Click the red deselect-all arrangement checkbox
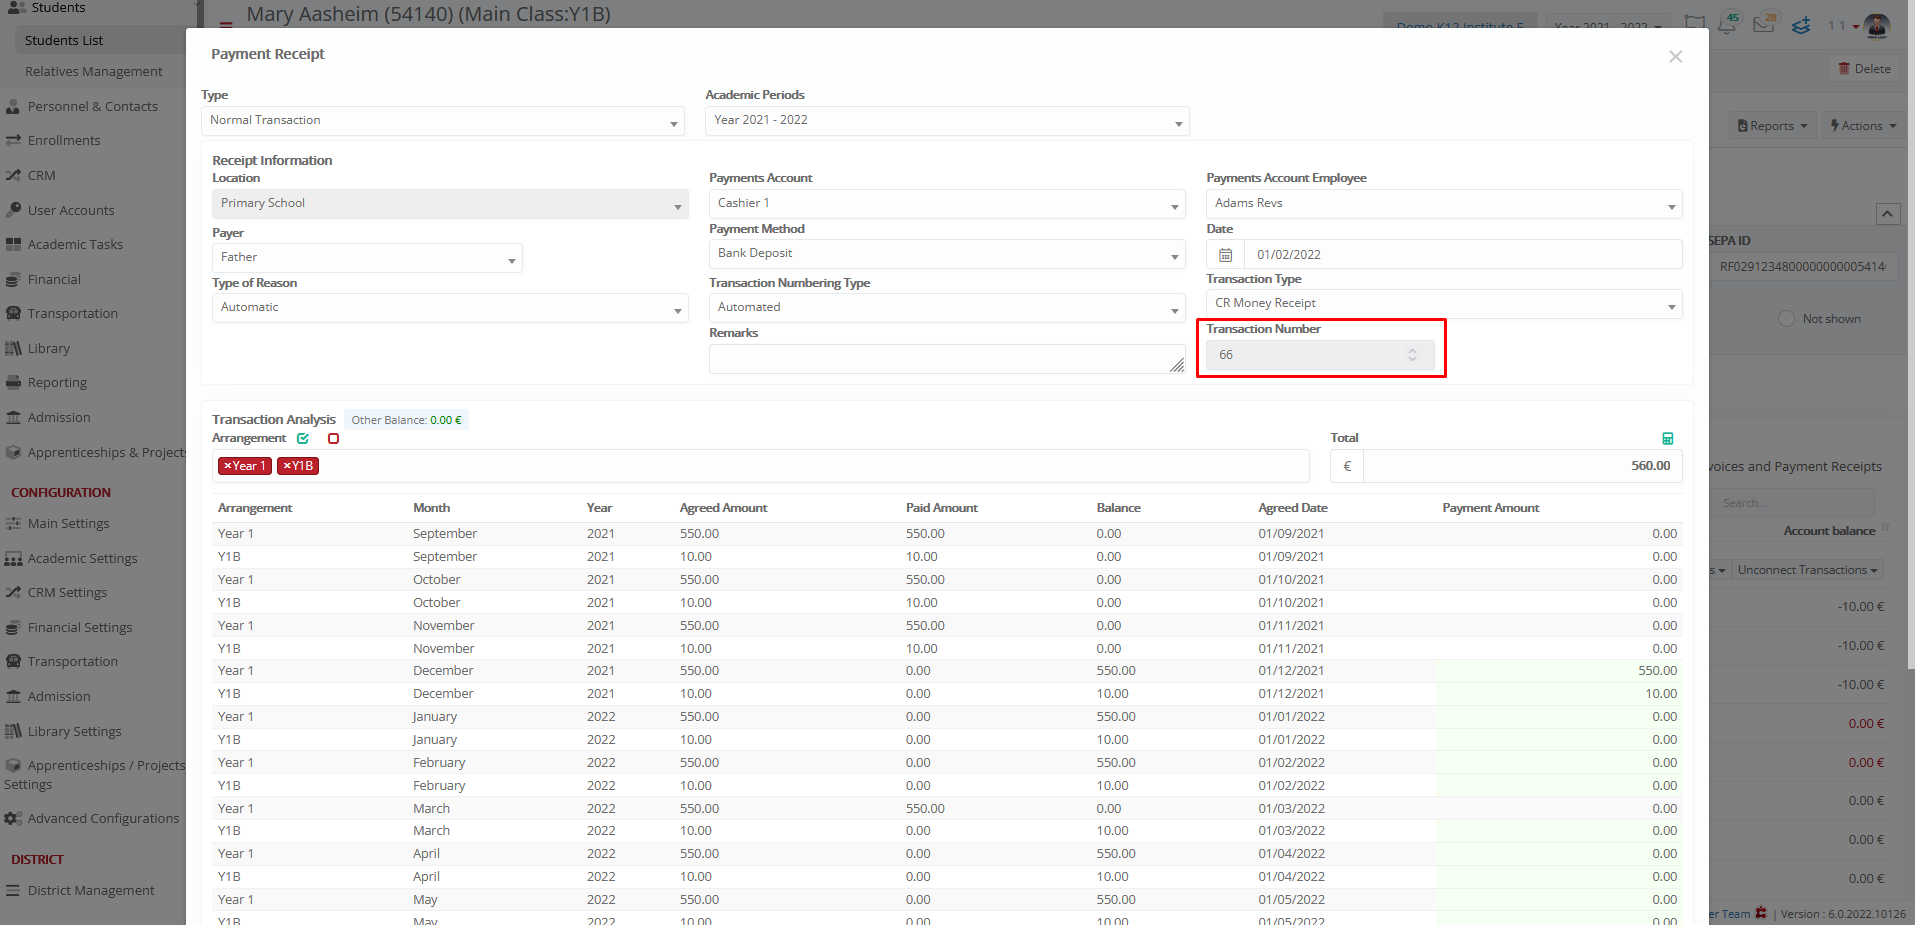The width and height of the screenshot is (1915, 925). click(333, 438)
